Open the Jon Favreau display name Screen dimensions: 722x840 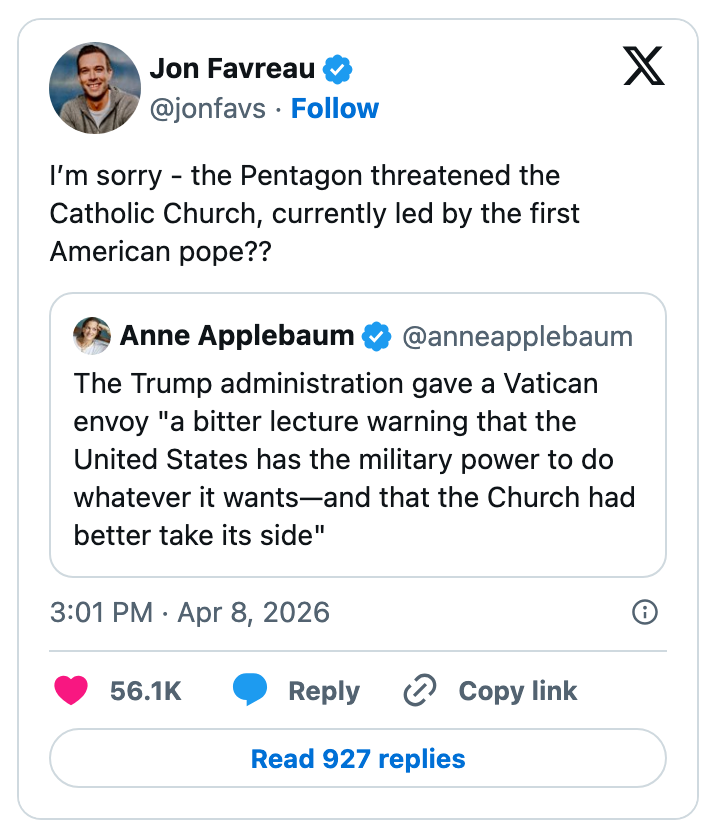tap(232, 69)
